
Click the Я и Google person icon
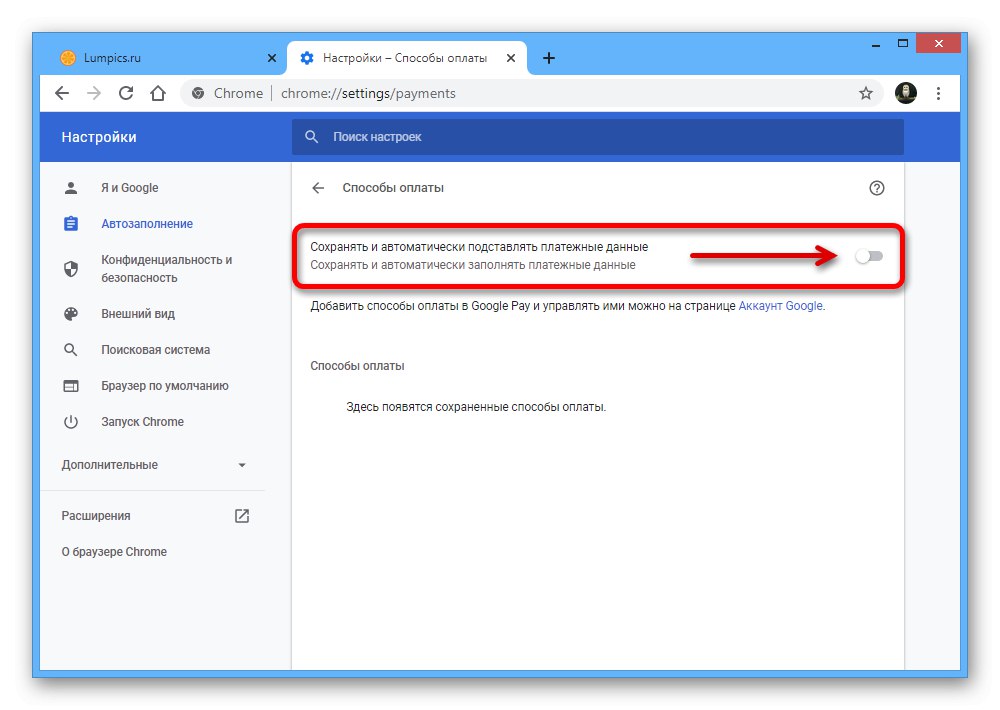tap(70, 187)
